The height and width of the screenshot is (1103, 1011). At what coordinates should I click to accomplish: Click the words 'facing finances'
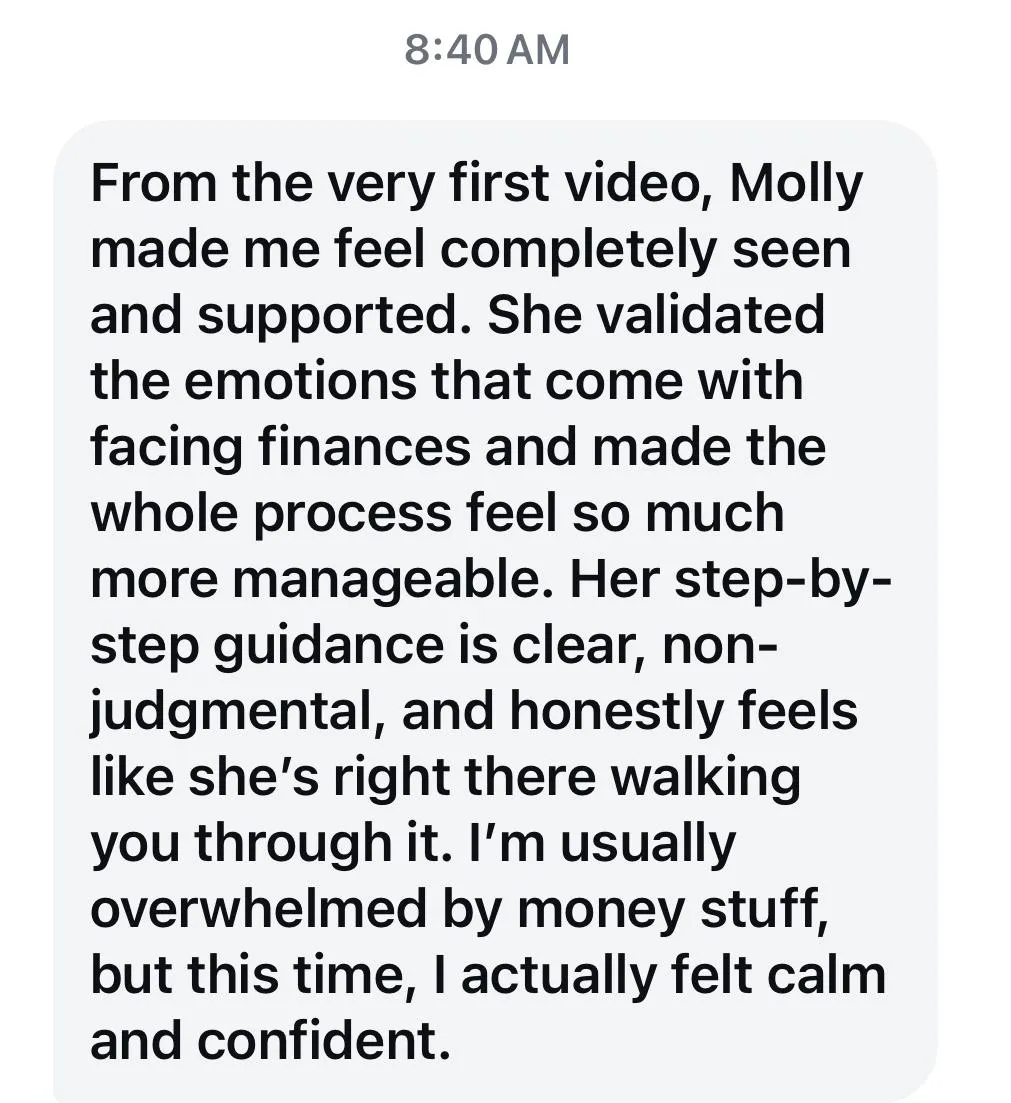[x=280, y=448]
